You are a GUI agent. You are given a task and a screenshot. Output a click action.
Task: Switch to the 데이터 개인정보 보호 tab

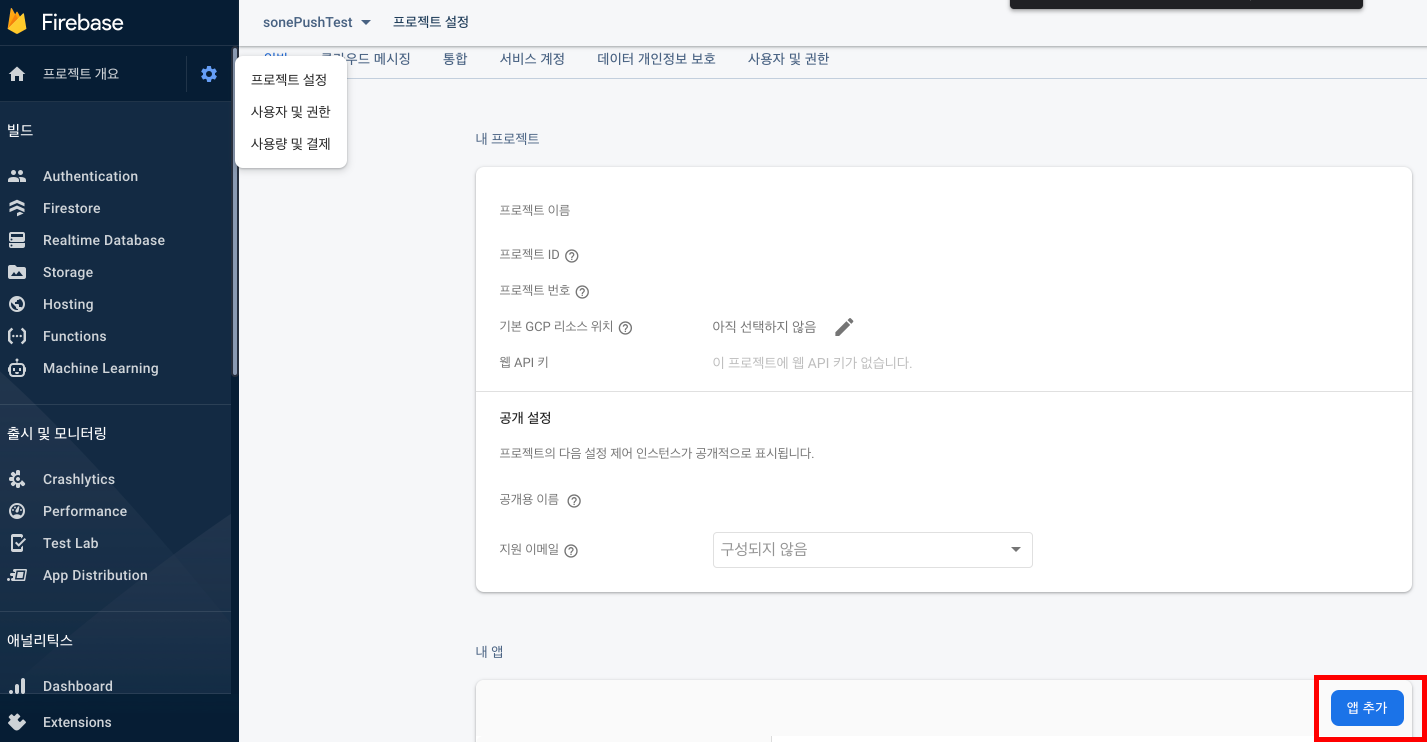656,59
